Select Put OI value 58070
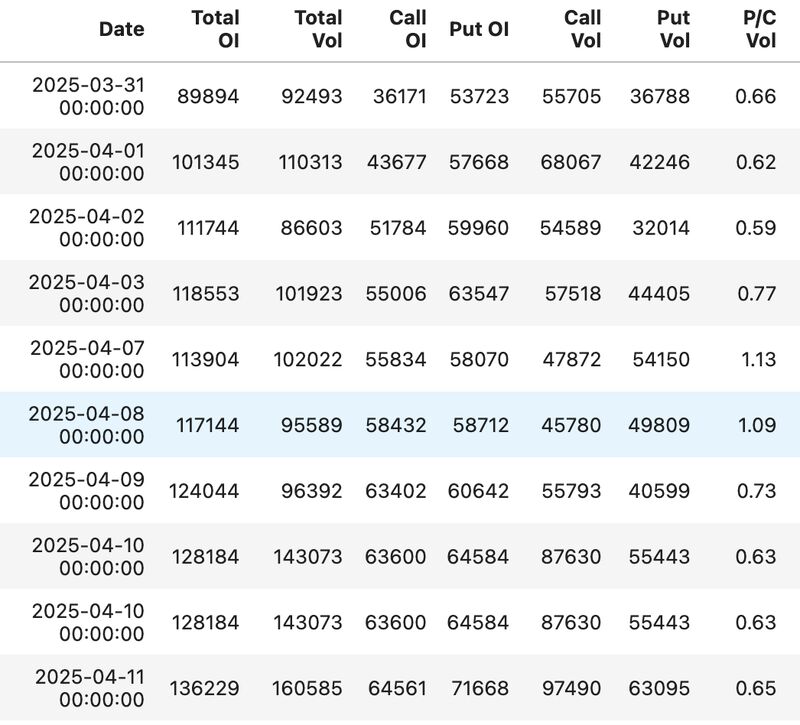This screenshot has width=800, height=725. 479,360
